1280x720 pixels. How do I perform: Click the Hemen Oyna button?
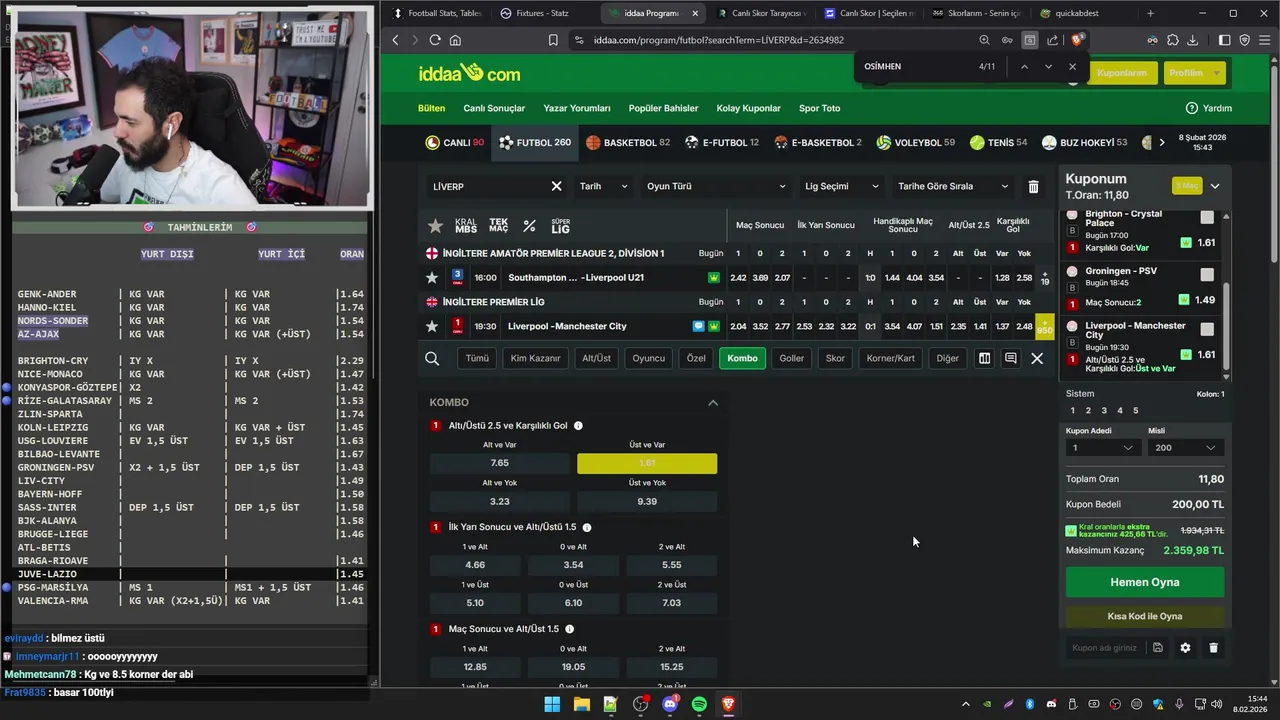tap(1145, 582)
